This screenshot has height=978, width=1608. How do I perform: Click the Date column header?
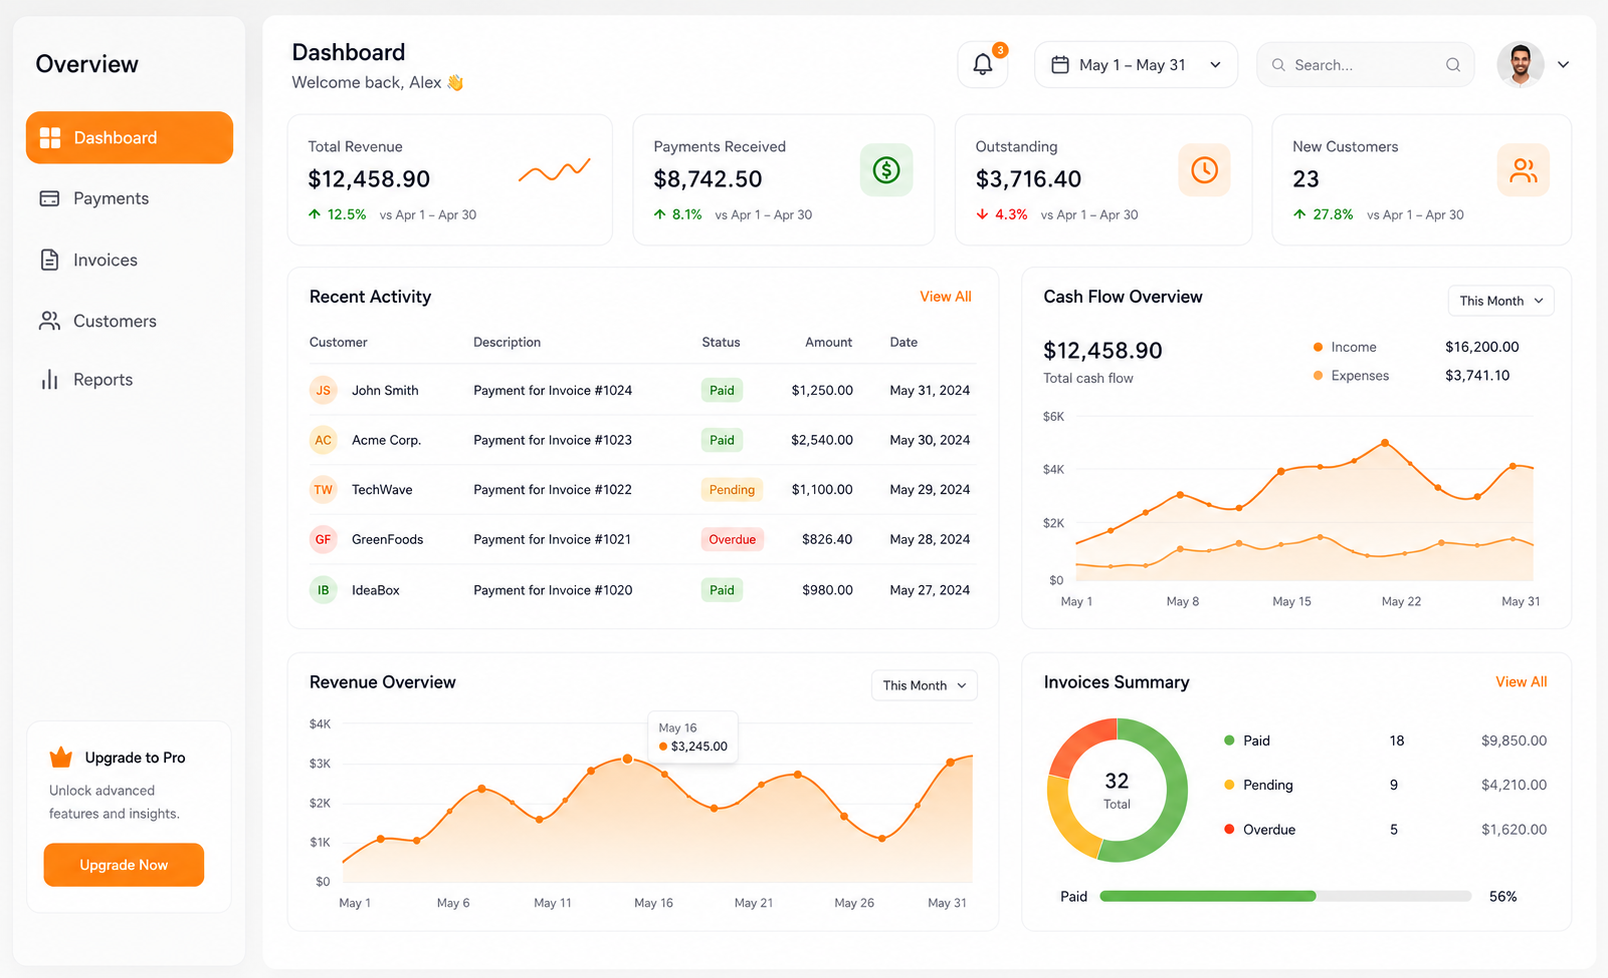[904, 342]
